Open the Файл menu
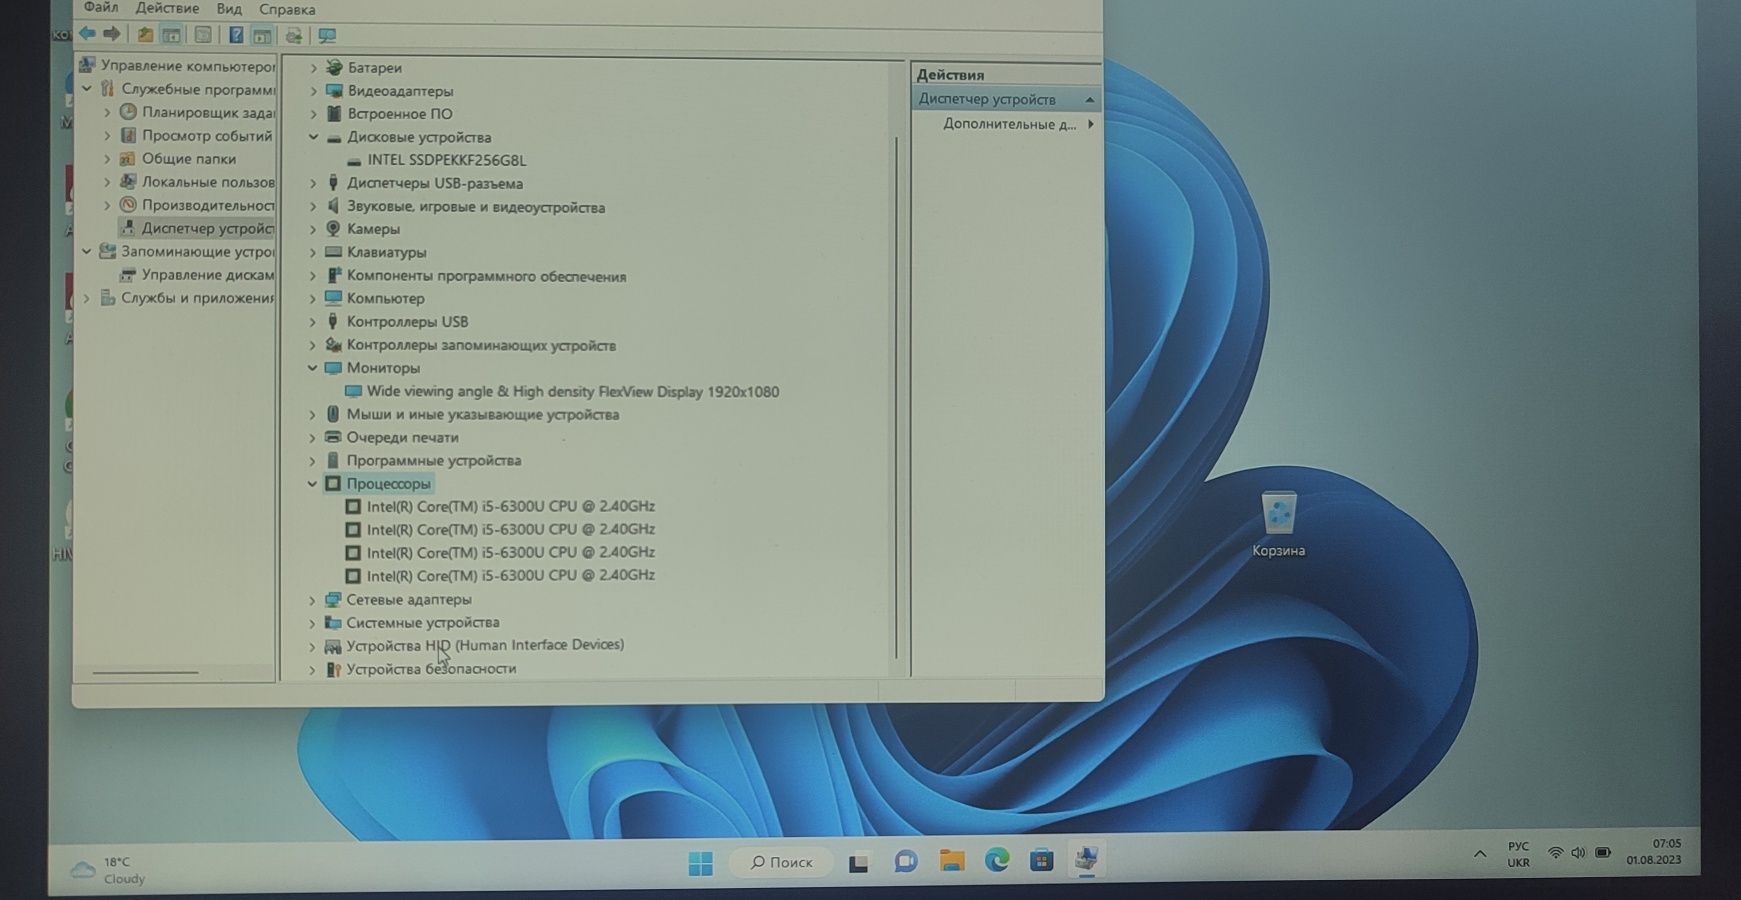The height and width of the screenshot is (900, 1741). pyautogui.click(x=101, y=8)
